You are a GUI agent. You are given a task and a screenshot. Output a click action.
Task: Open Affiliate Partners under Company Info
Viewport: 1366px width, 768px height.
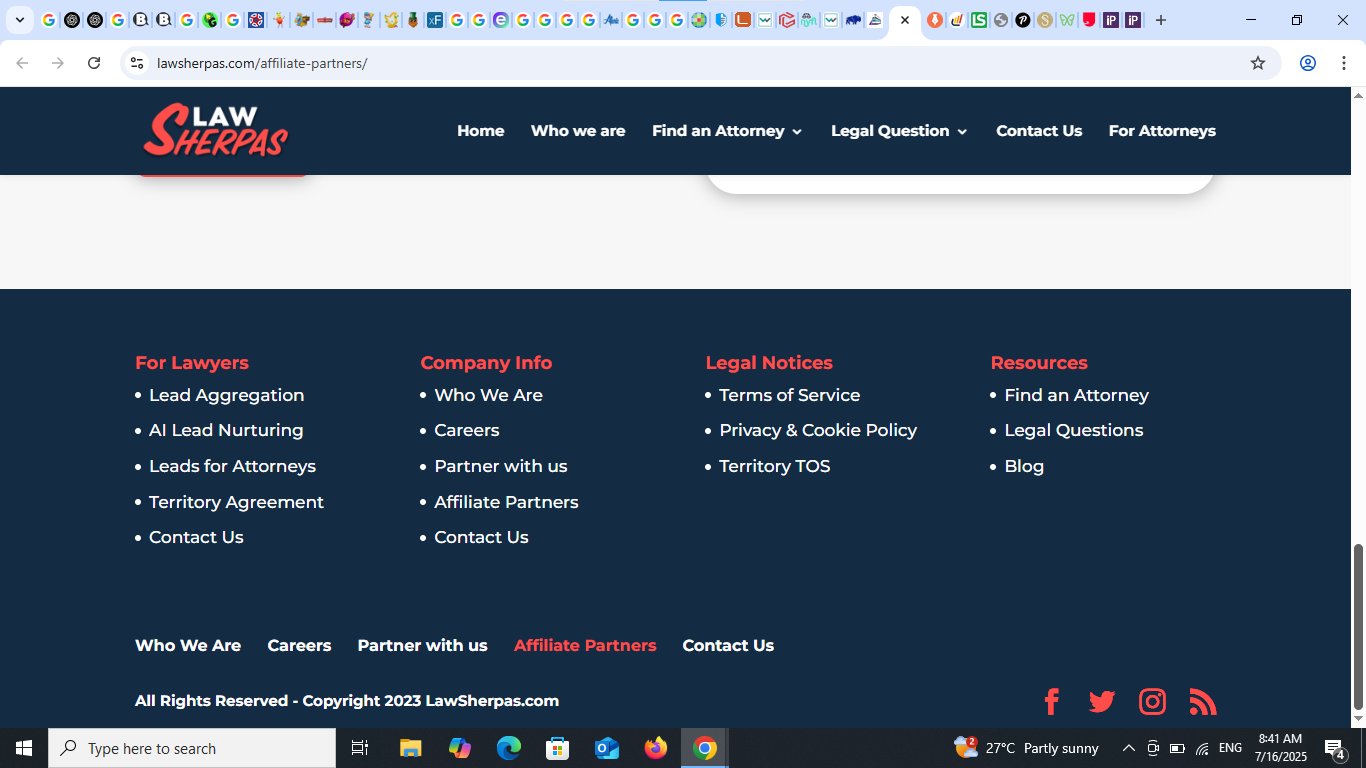coord(506,502)
